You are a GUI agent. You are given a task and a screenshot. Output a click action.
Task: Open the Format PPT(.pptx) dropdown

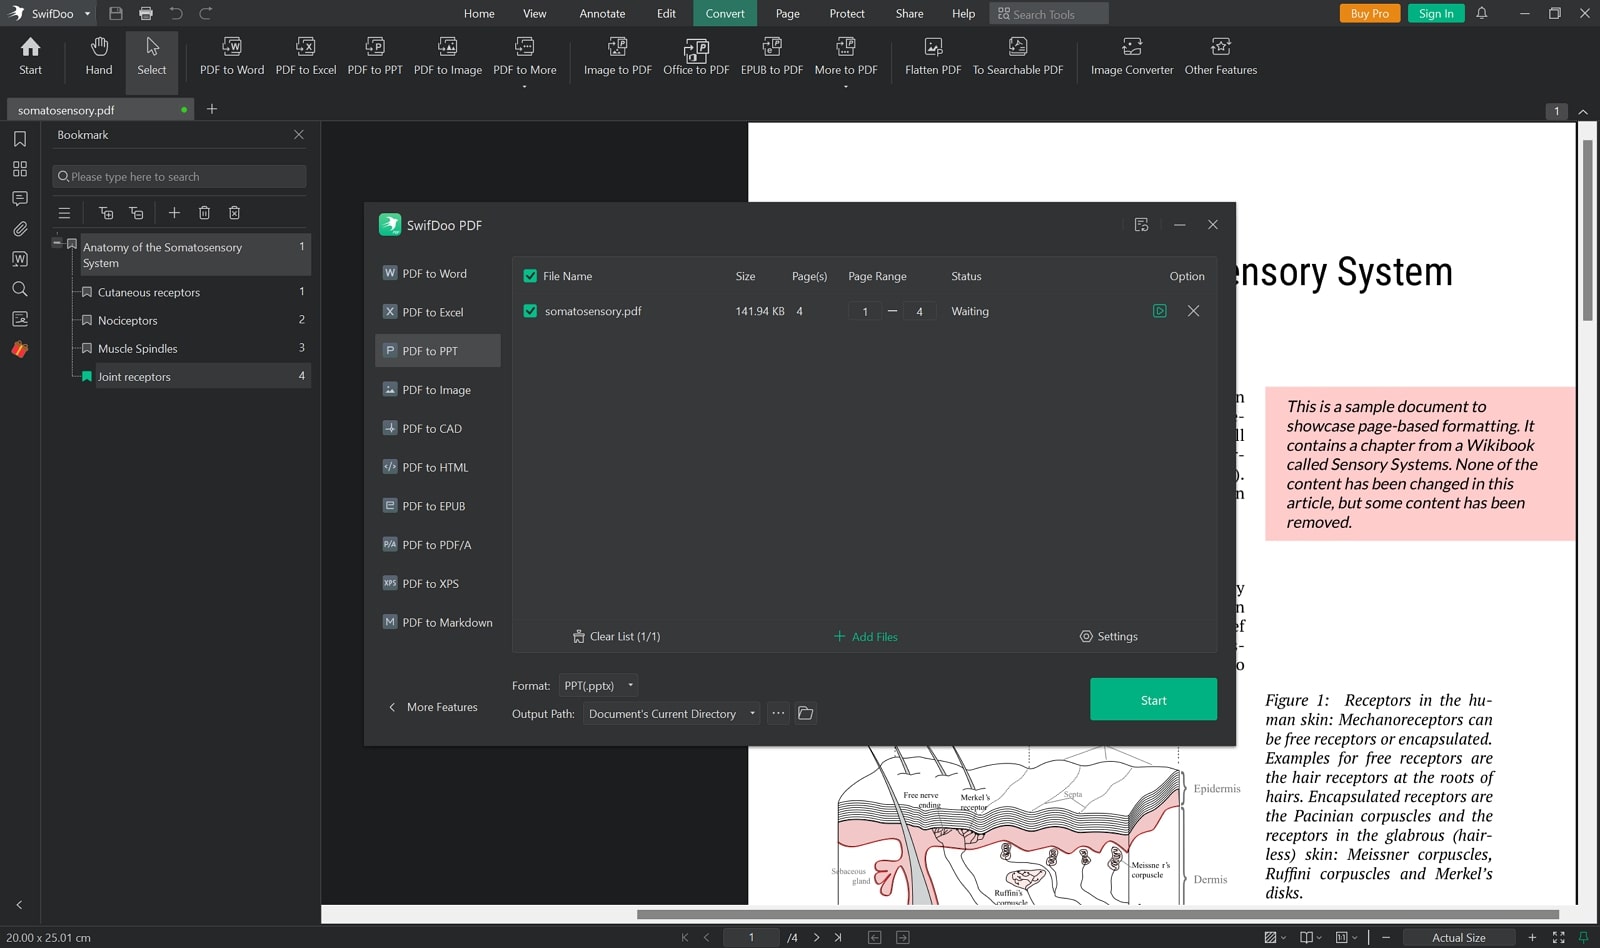(598, 685)
